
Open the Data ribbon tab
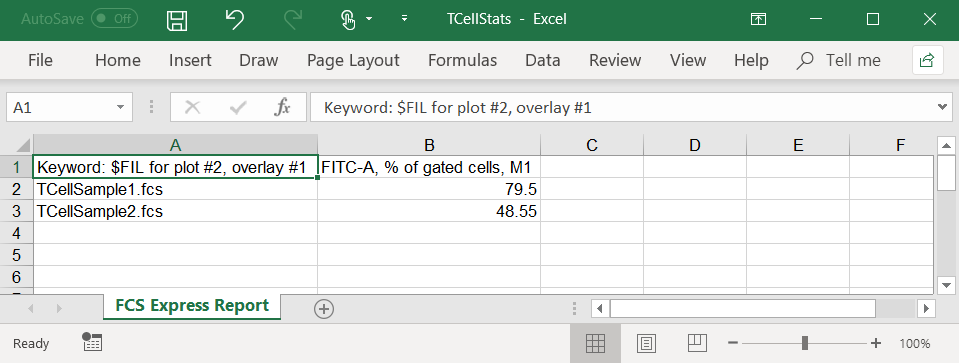coord(542,60)
